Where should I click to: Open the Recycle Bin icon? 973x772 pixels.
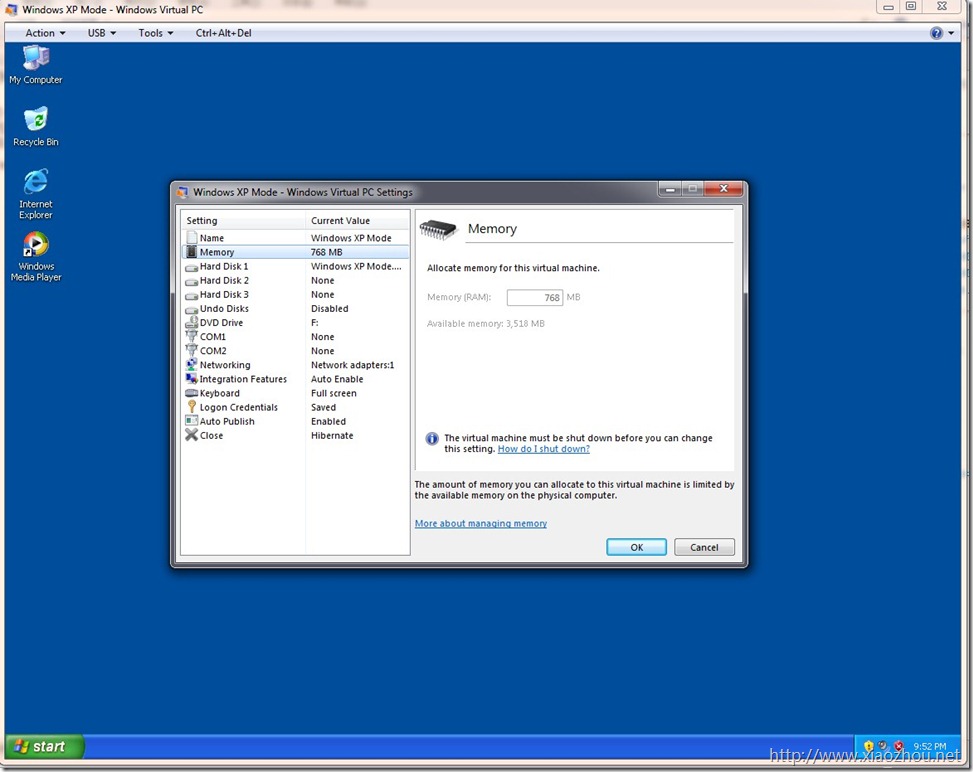coord(36,127)
